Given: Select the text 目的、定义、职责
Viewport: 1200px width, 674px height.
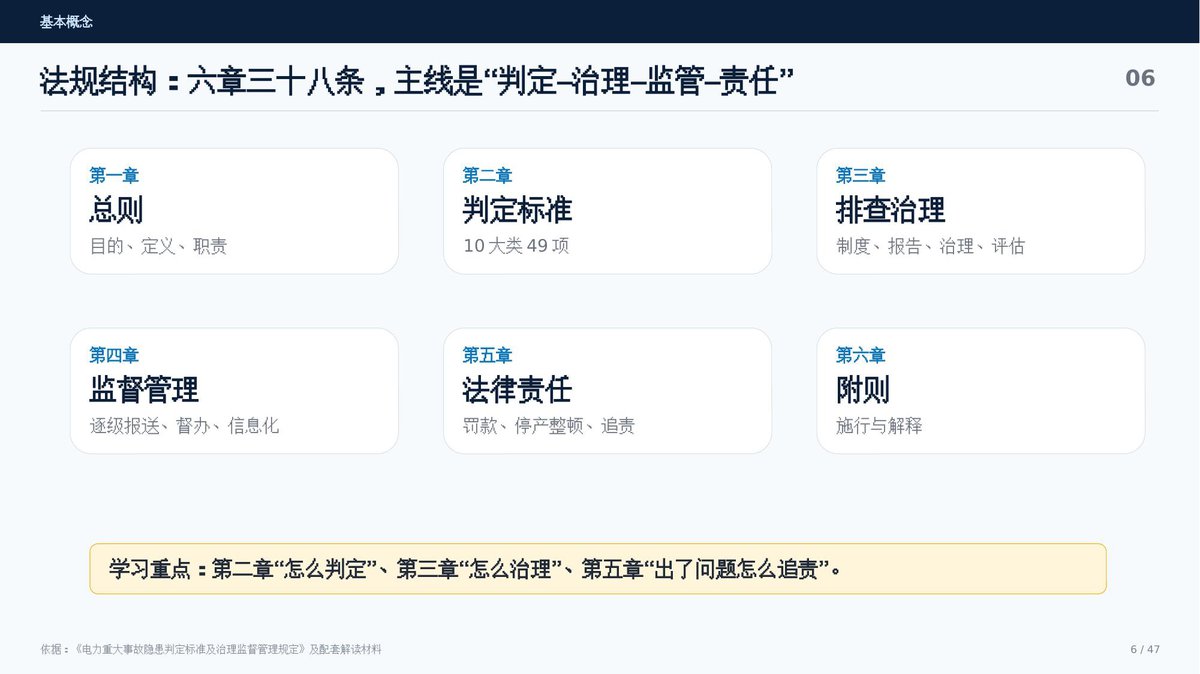Looking at the screenshot, I should click(x=158, y=246).
